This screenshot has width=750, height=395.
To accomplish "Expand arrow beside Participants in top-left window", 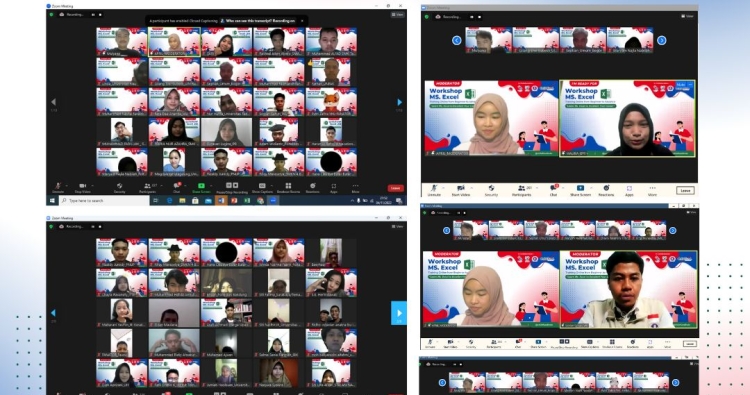I will coord(162,186).
